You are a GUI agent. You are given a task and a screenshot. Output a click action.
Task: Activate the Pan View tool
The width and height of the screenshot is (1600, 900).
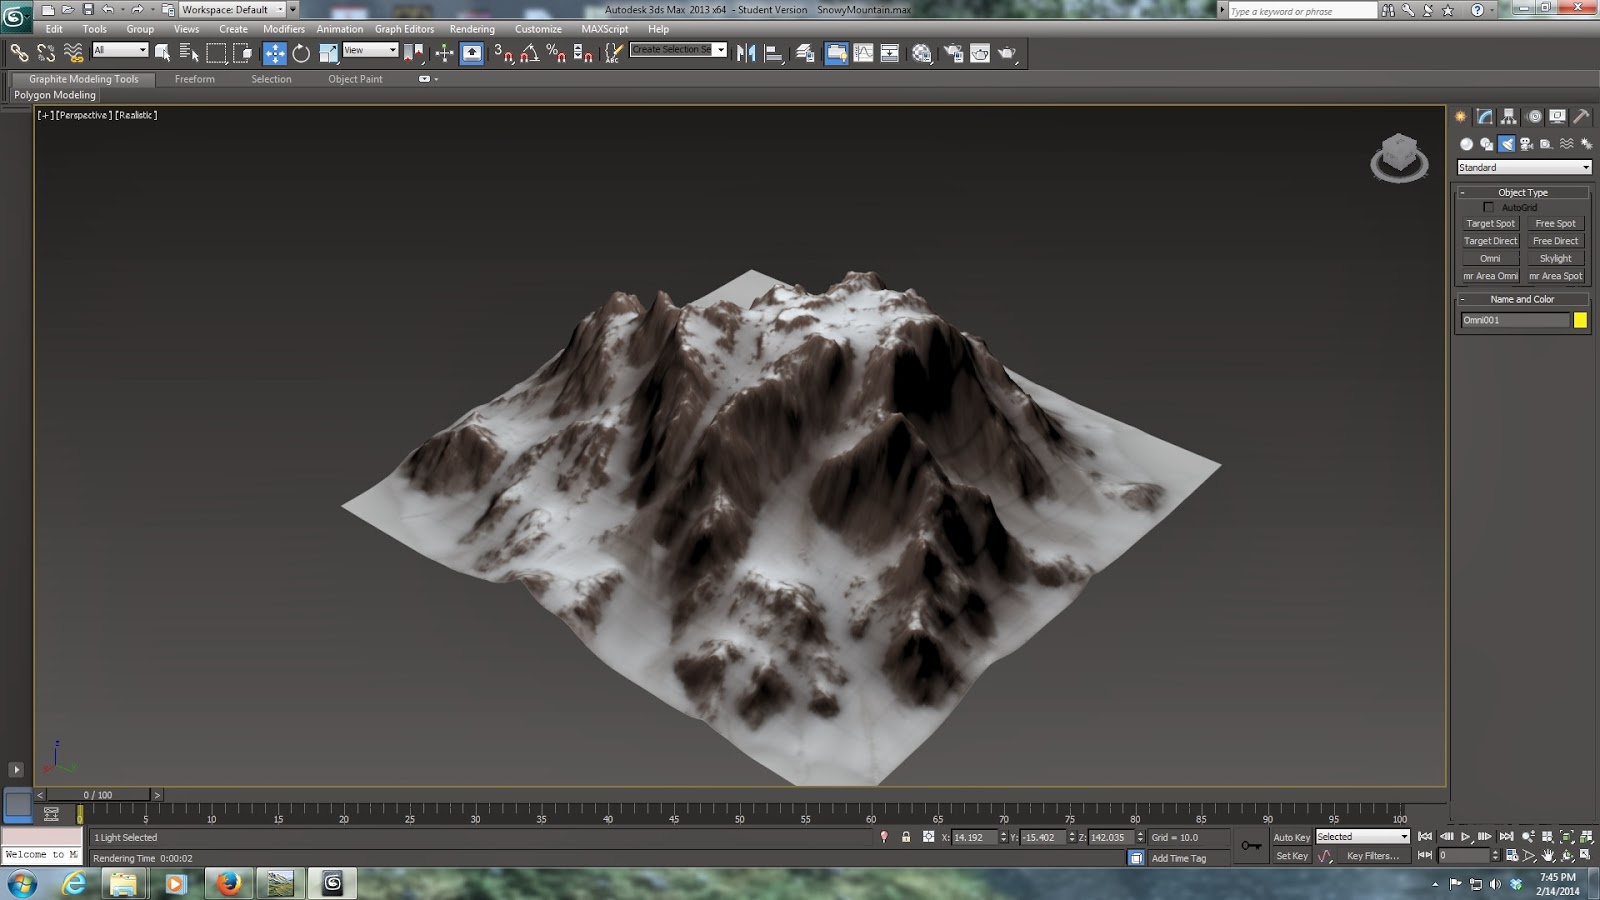point(1550,856)
